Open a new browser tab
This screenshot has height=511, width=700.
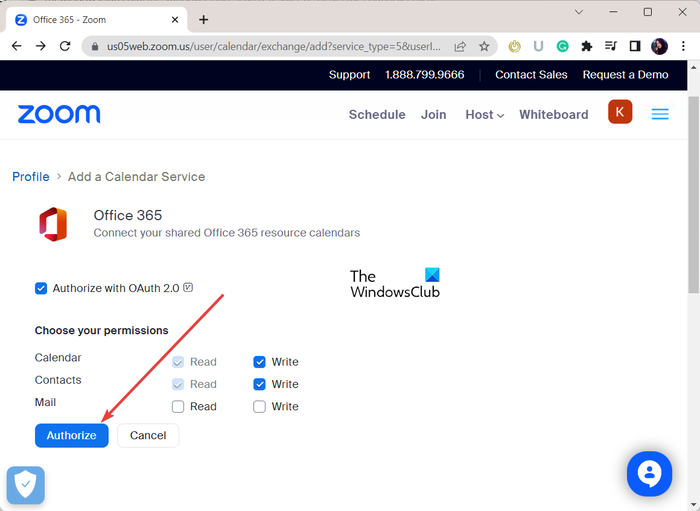(x=204, y=20)
